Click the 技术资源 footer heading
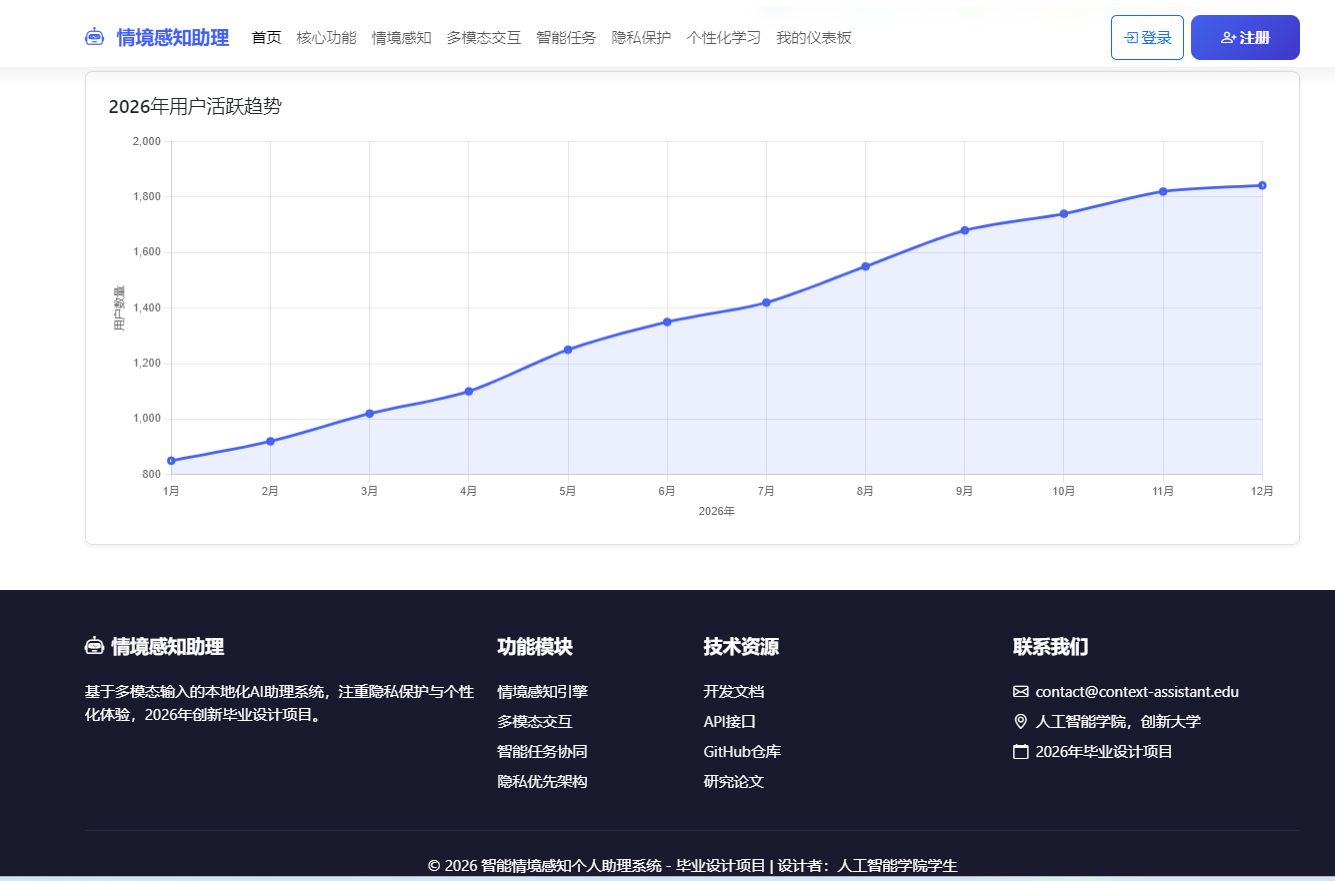 (741, 646)
